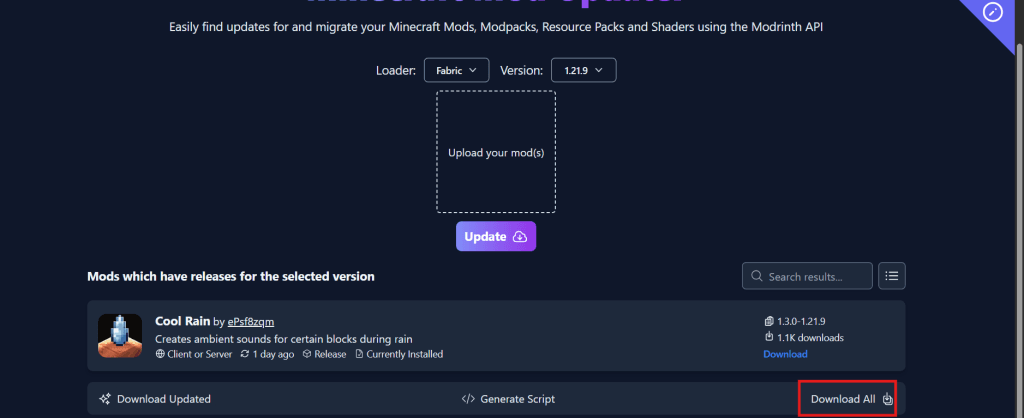The image size is (1024, 418).
Task: Toggle the list view layout button
Action: (891, 276)
